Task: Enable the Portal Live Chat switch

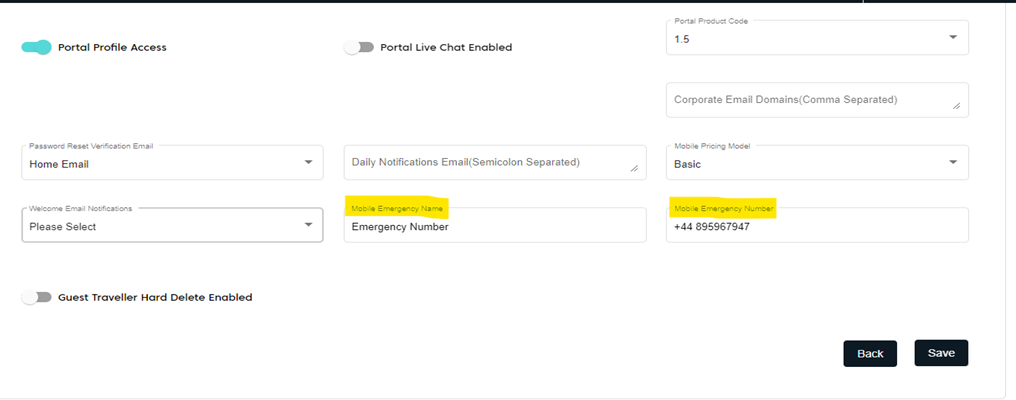Action: (358, 47)
